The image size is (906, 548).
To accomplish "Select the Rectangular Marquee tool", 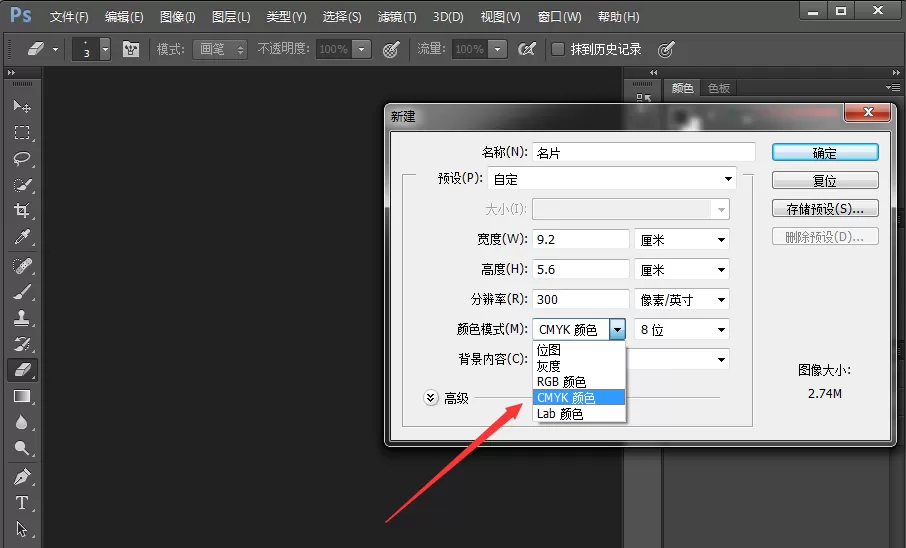I will point(22,132).
